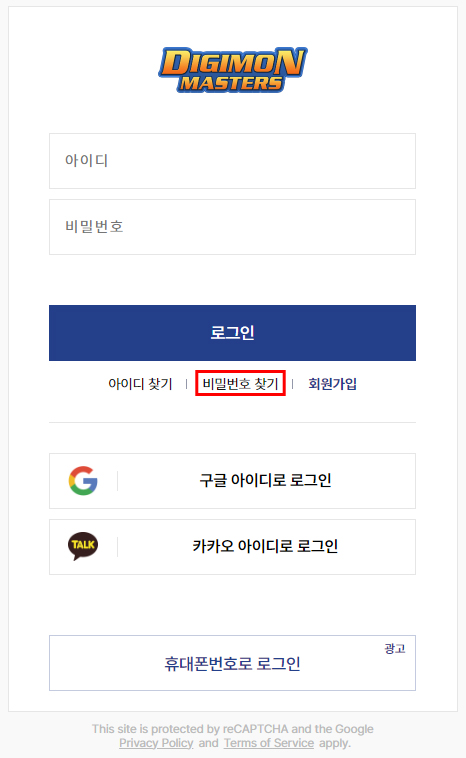Image resolution: width=466 pixels, height=758 pixels.
Task: Choose 휴대폰번호로 로그인 button
Action: point(233,663)
